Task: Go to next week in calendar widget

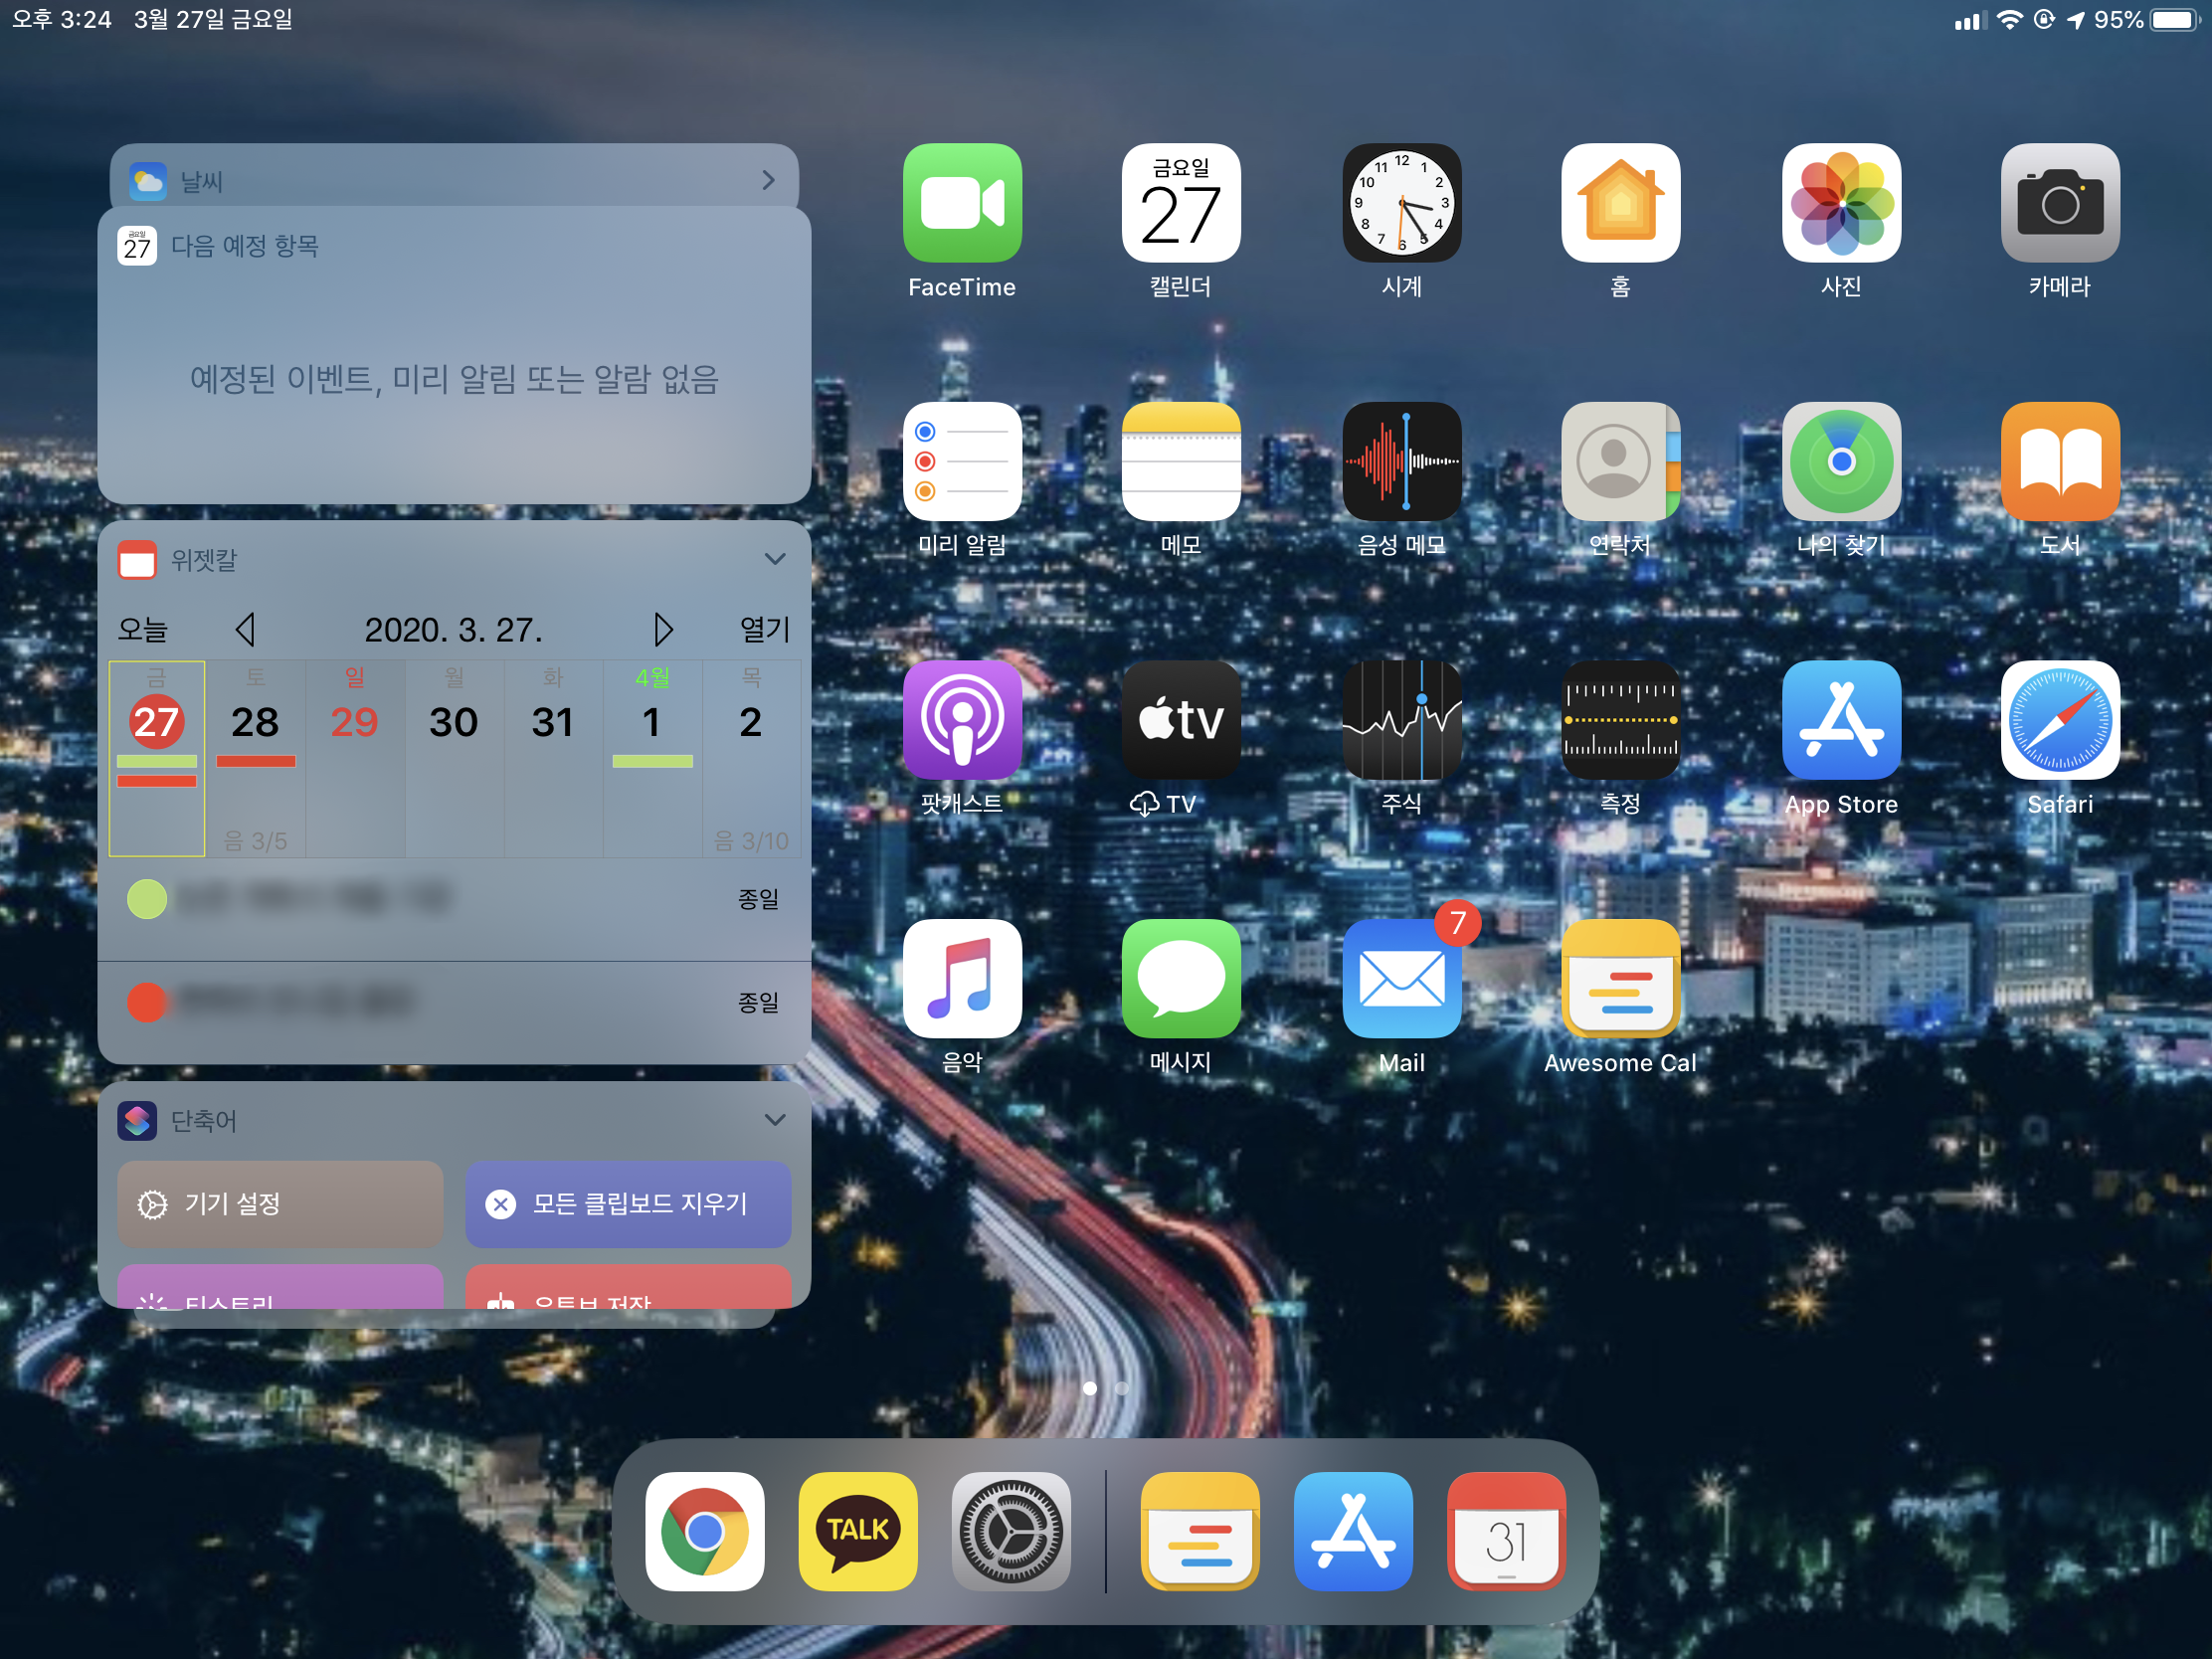Action: pos(662,629)
